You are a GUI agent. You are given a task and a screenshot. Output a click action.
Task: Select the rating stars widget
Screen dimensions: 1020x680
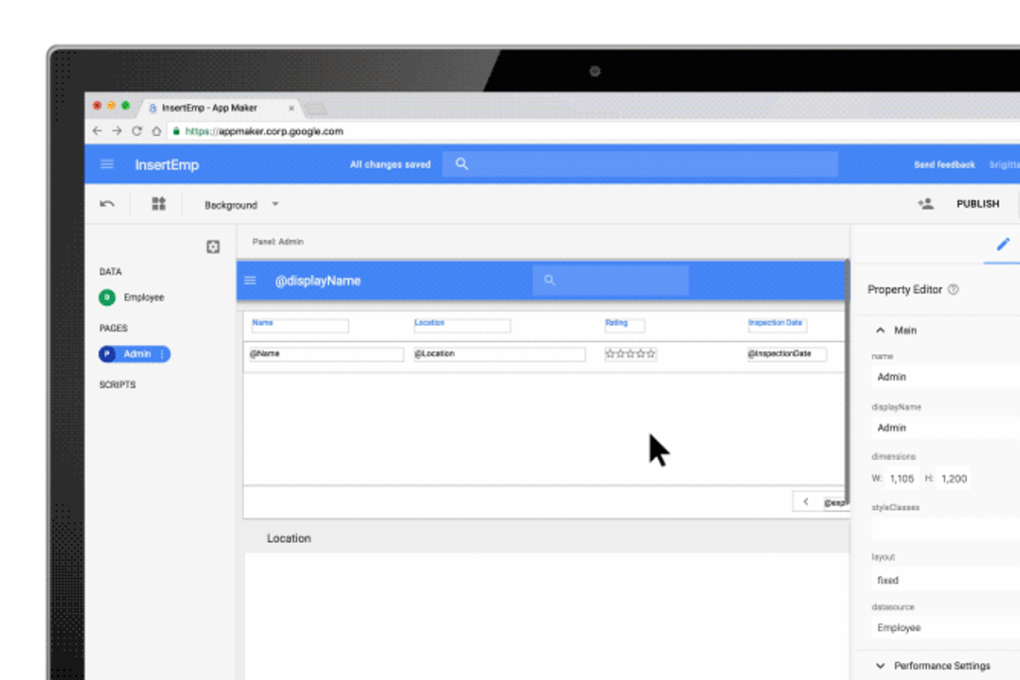click(630, 354)
